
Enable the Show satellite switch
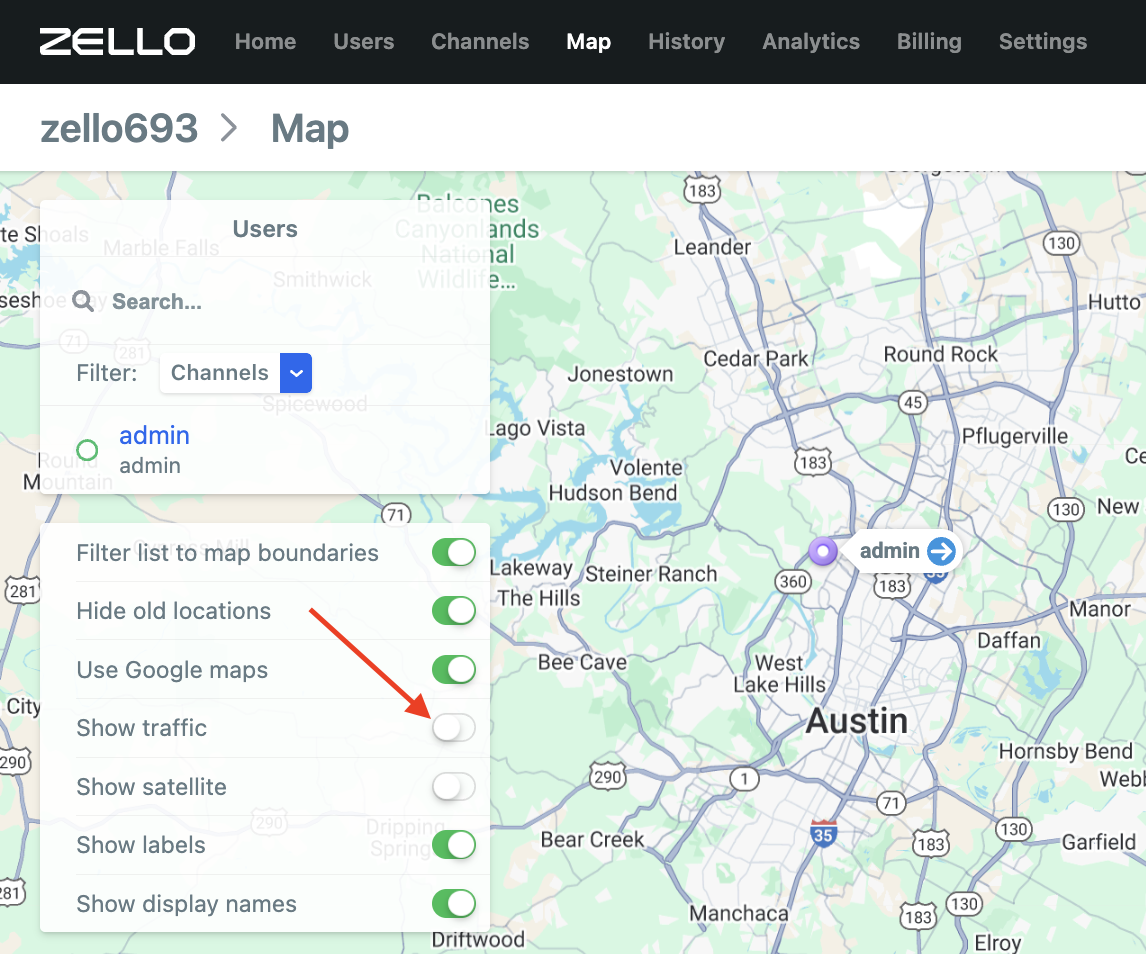click(454, 787)
